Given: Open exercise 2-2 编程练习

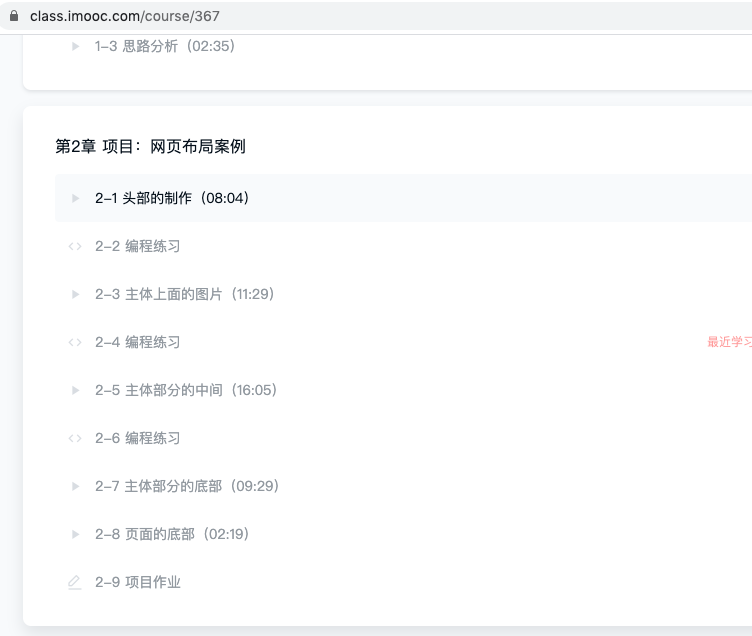Looking at the screenshot, I should coord(137,246).
